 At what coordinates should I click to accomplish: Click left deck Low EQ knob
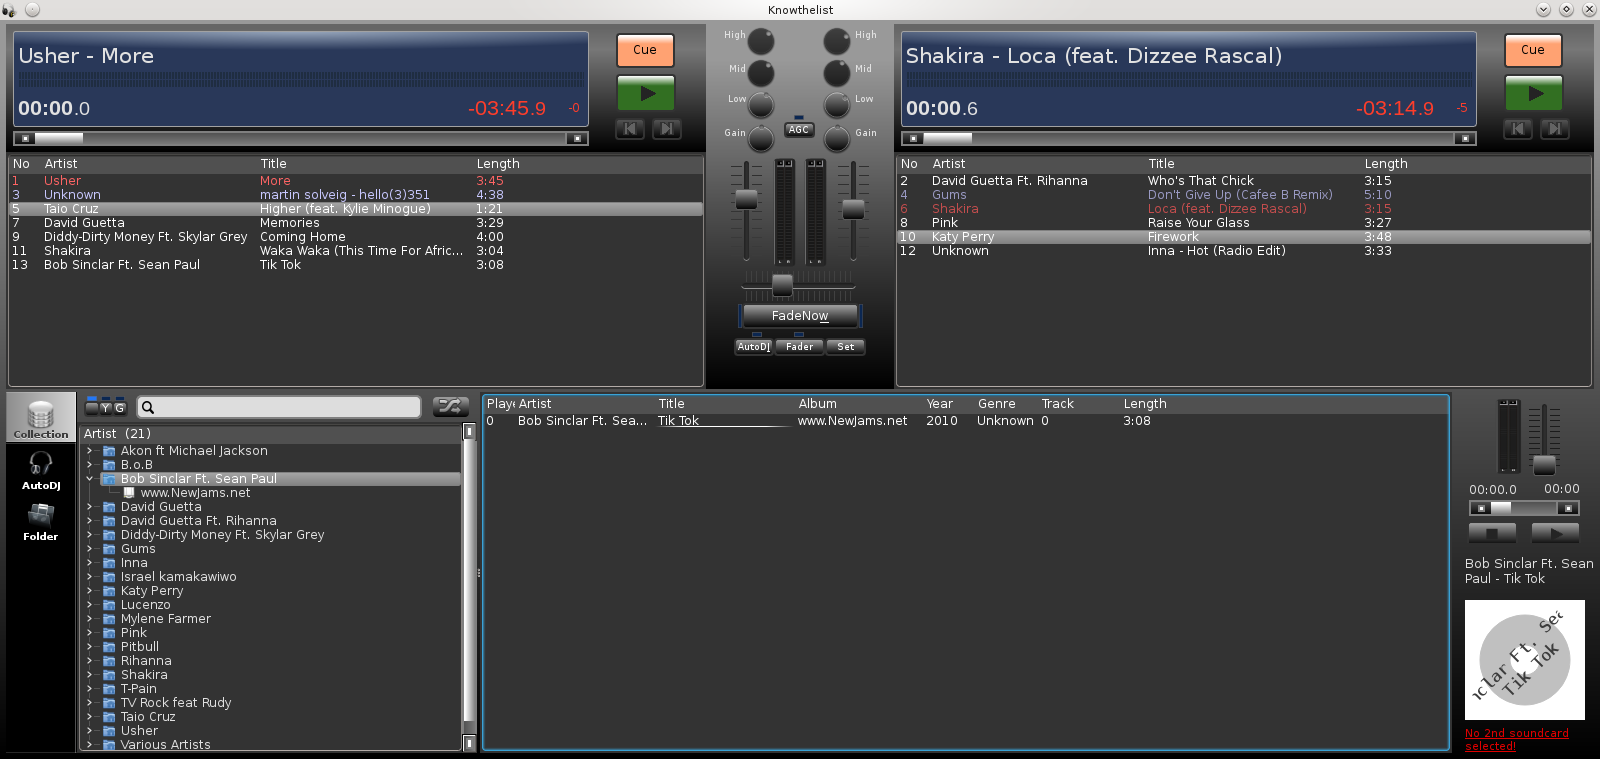[761, 105]
